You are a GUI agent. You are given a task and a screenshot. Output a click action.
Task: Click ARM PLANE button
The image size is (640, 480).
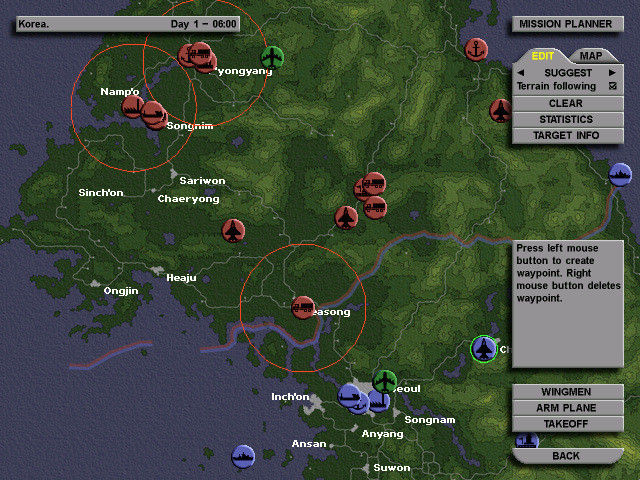point(567,408)
